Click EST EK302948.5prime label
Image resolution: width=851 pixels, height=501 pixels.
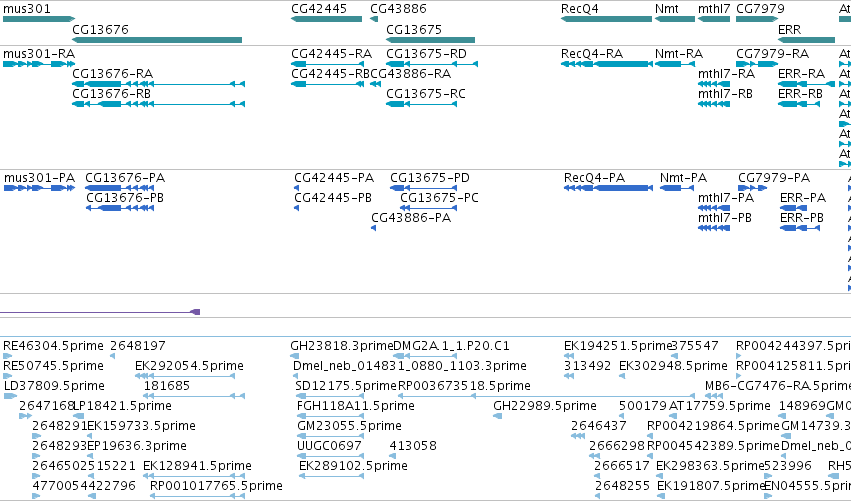(x=674, y=366)
